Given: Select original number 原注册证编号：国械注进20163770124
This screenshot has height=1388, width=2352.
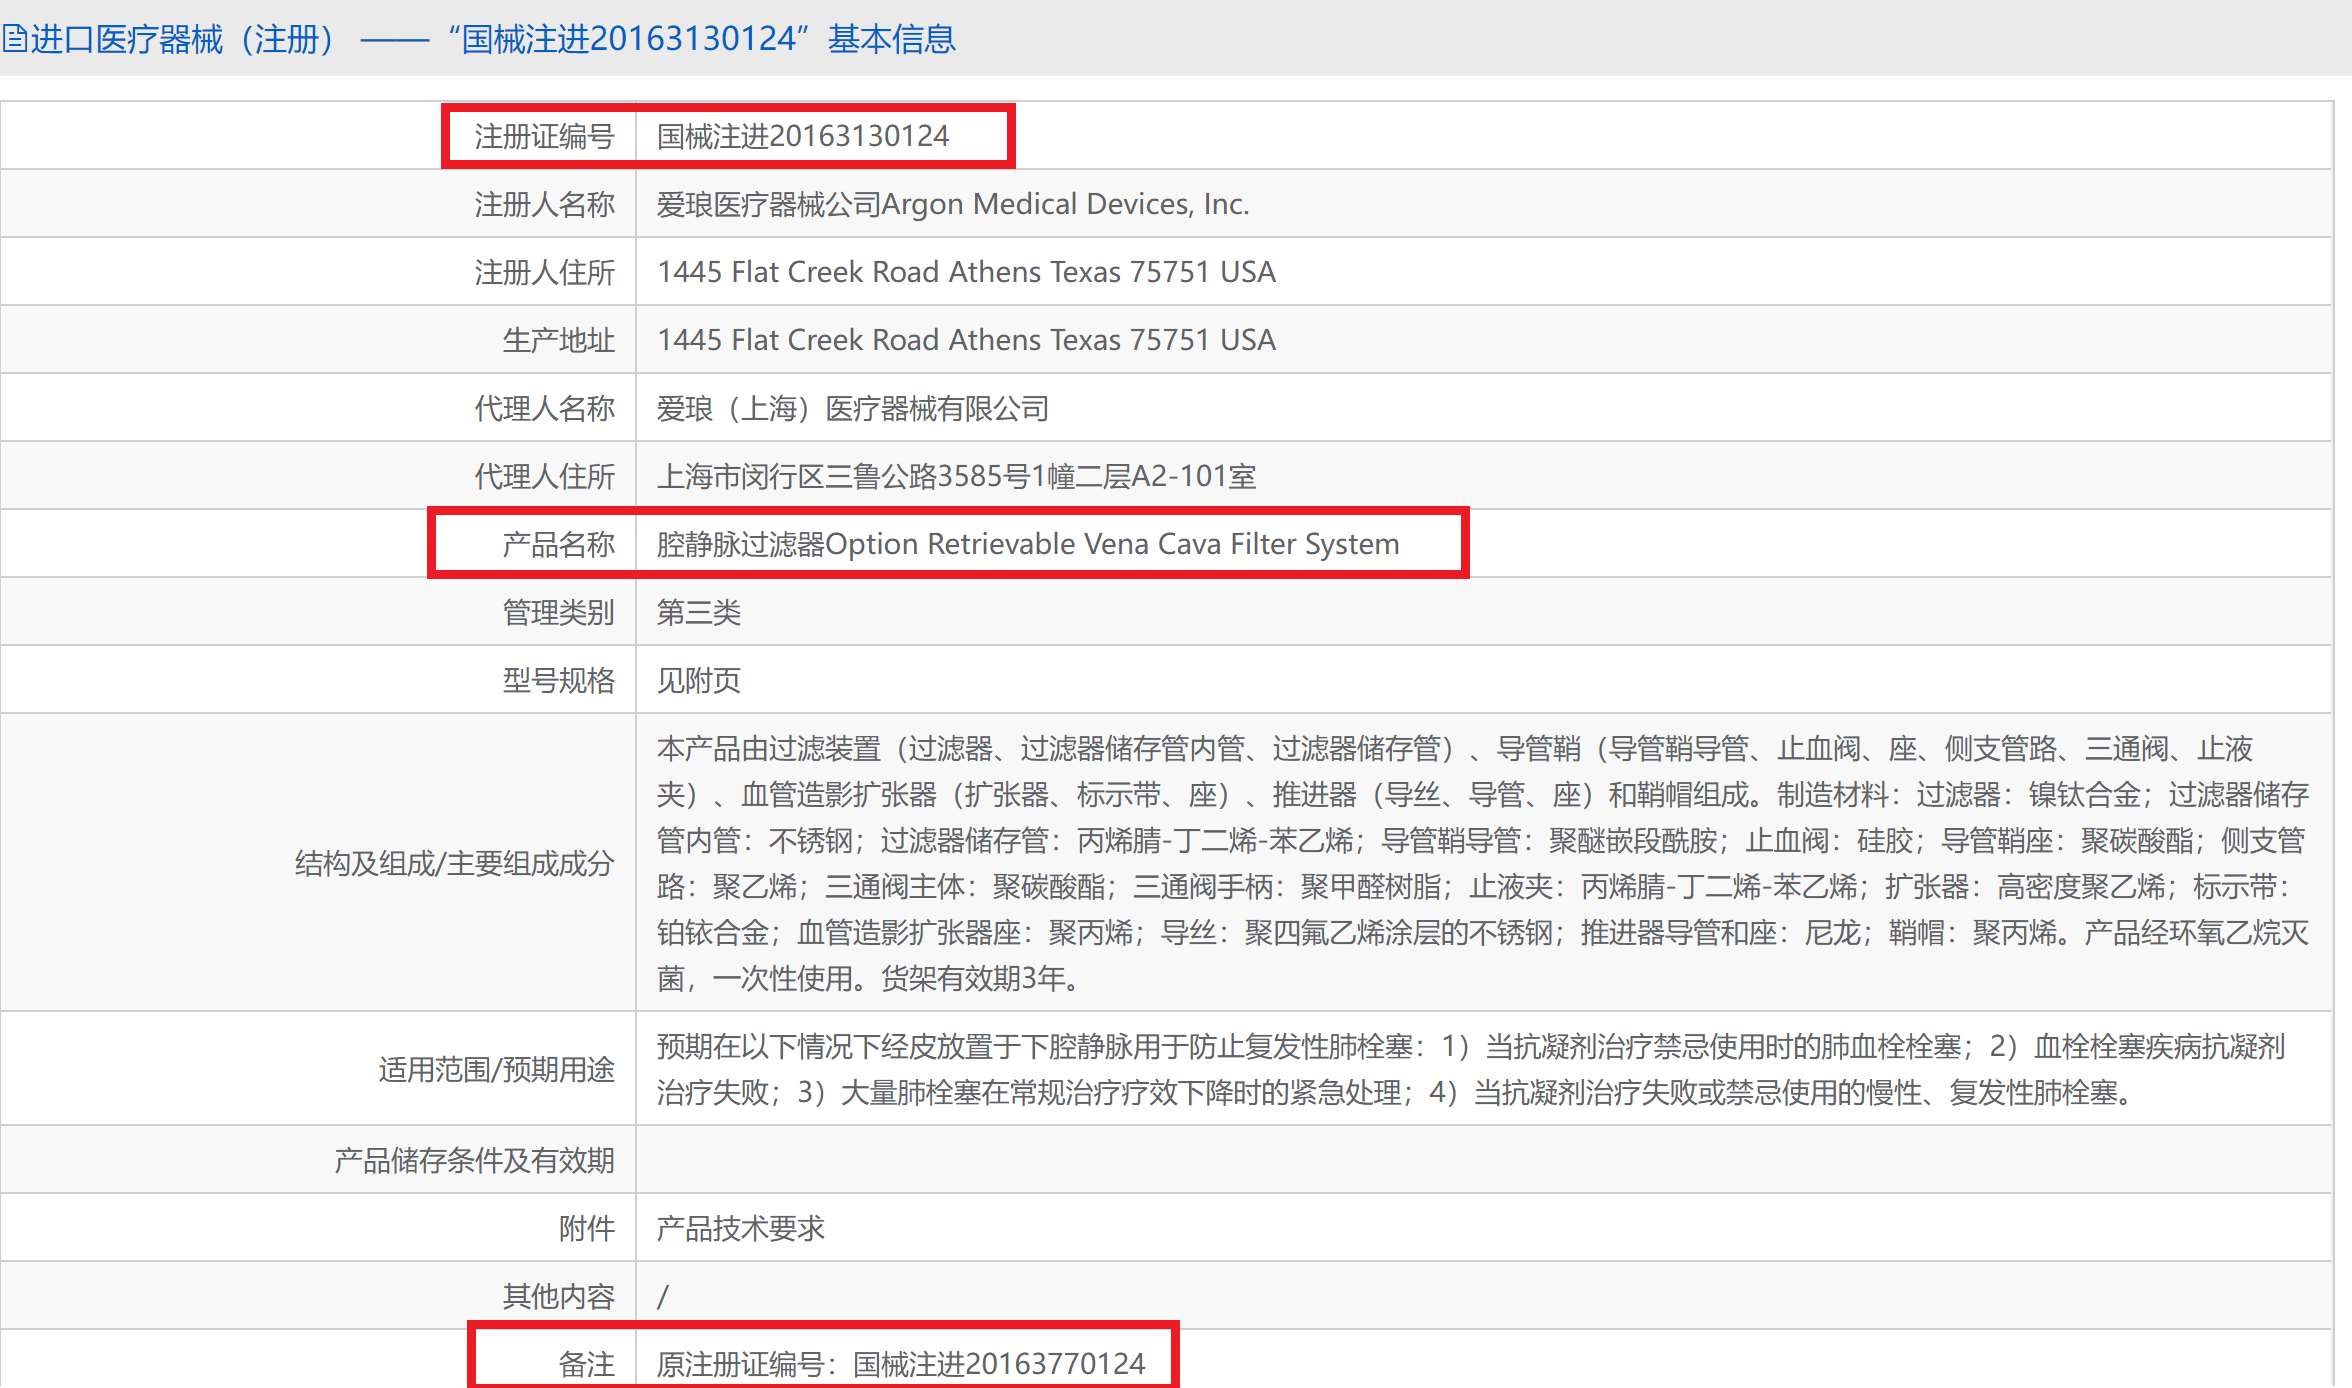Looking at the screenshot, I should 900,1364.
